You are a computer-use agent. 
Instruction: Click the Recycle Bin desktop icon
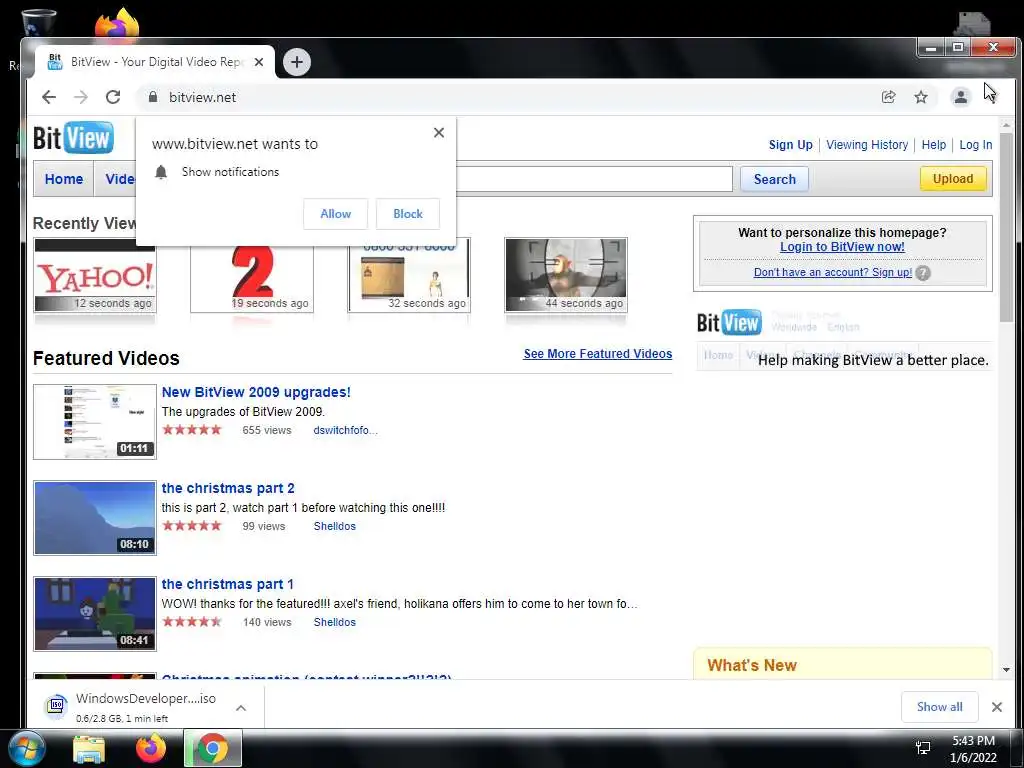click(x=39, y=22)
